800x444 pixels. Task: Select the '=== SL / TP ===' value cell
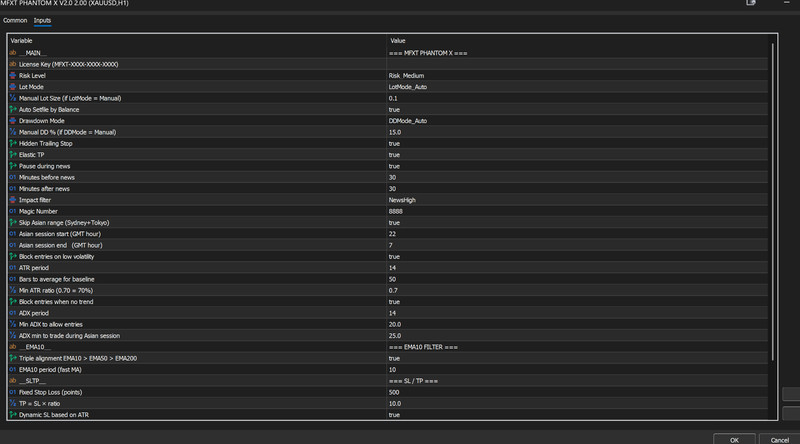[x=577, y=381]
